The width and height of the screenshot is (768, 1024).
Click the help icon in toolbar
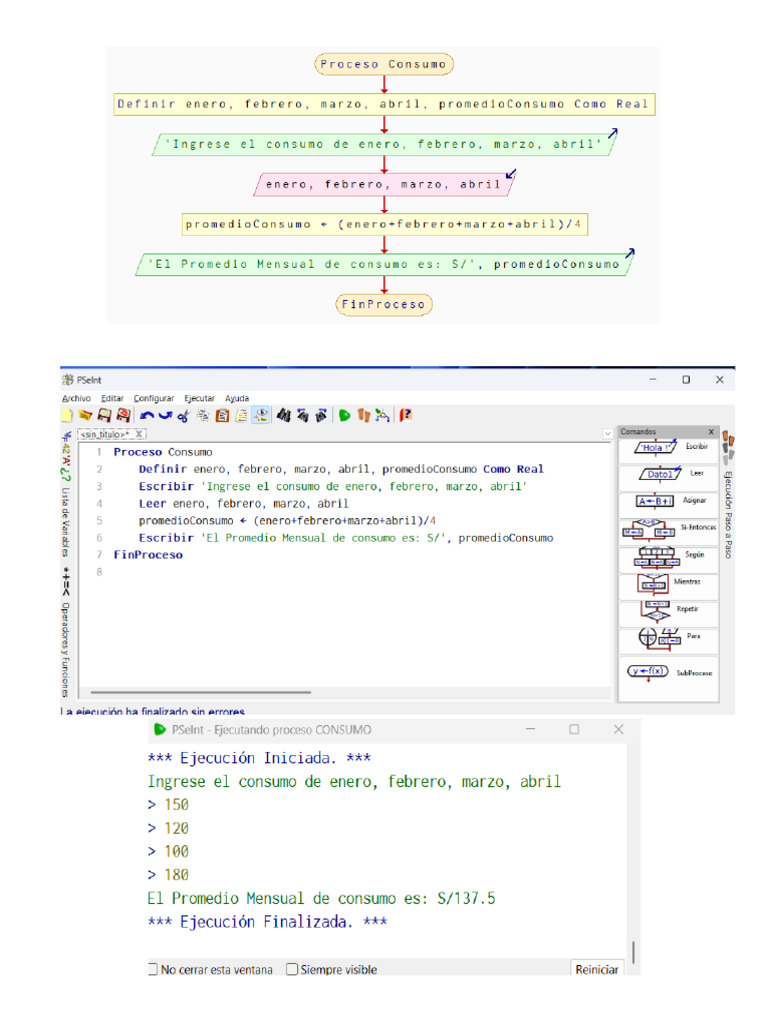tap(406, 415)
